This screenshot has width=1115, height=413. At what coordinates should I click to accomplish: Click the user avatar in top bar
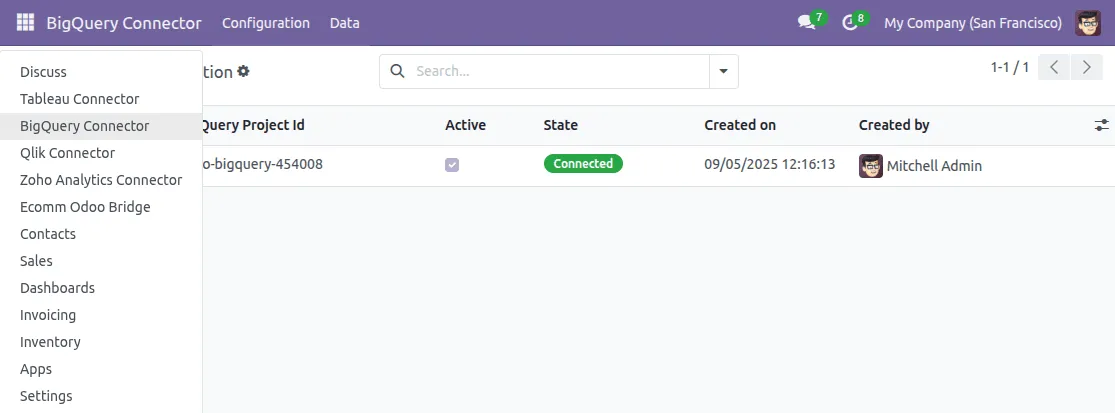[x=1088, y=22]
